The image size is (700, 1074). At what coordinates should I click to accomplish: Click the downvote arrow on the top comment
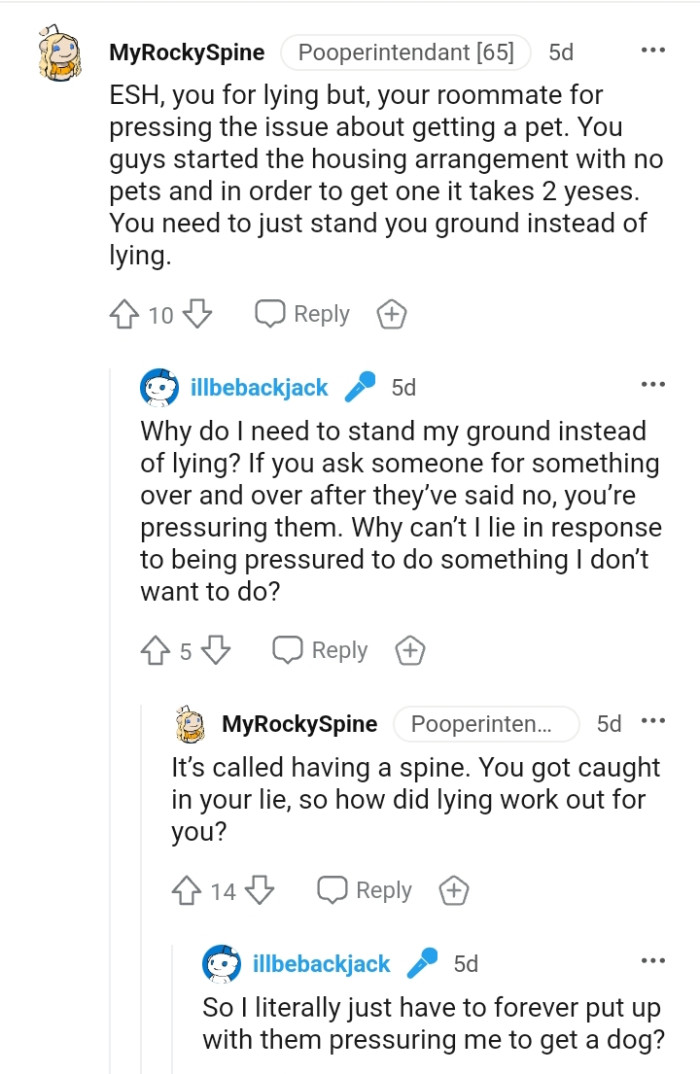(x=198, y=313)
